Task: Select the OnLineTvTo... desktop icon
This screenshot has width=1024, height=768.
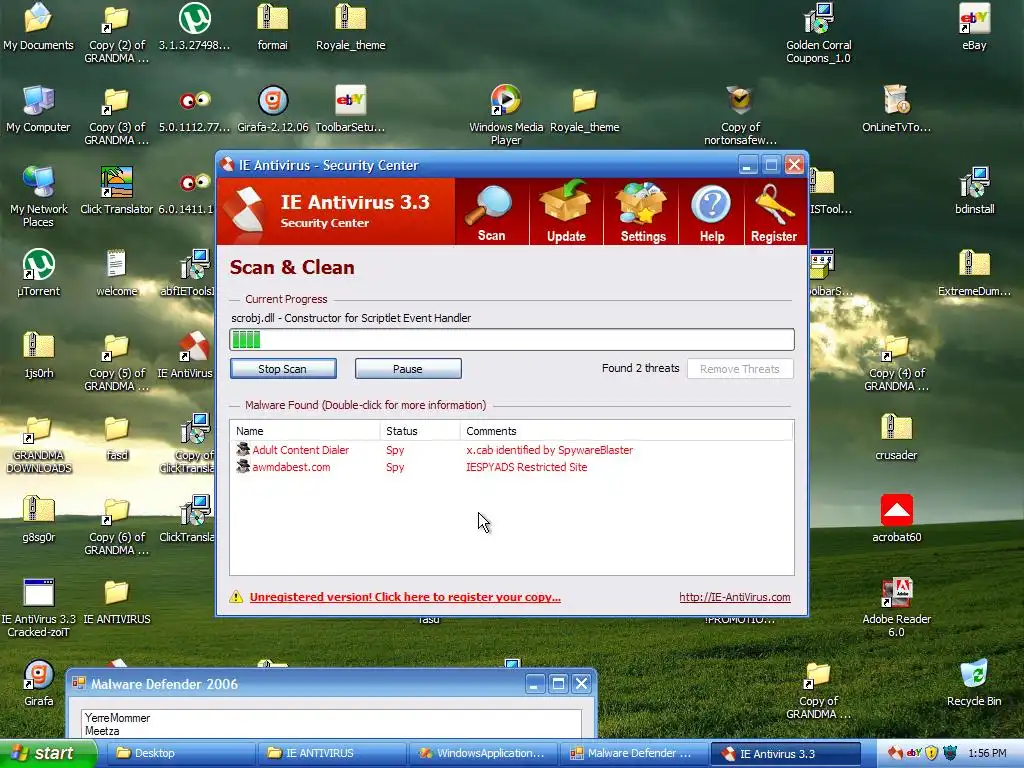Action: 896,110
